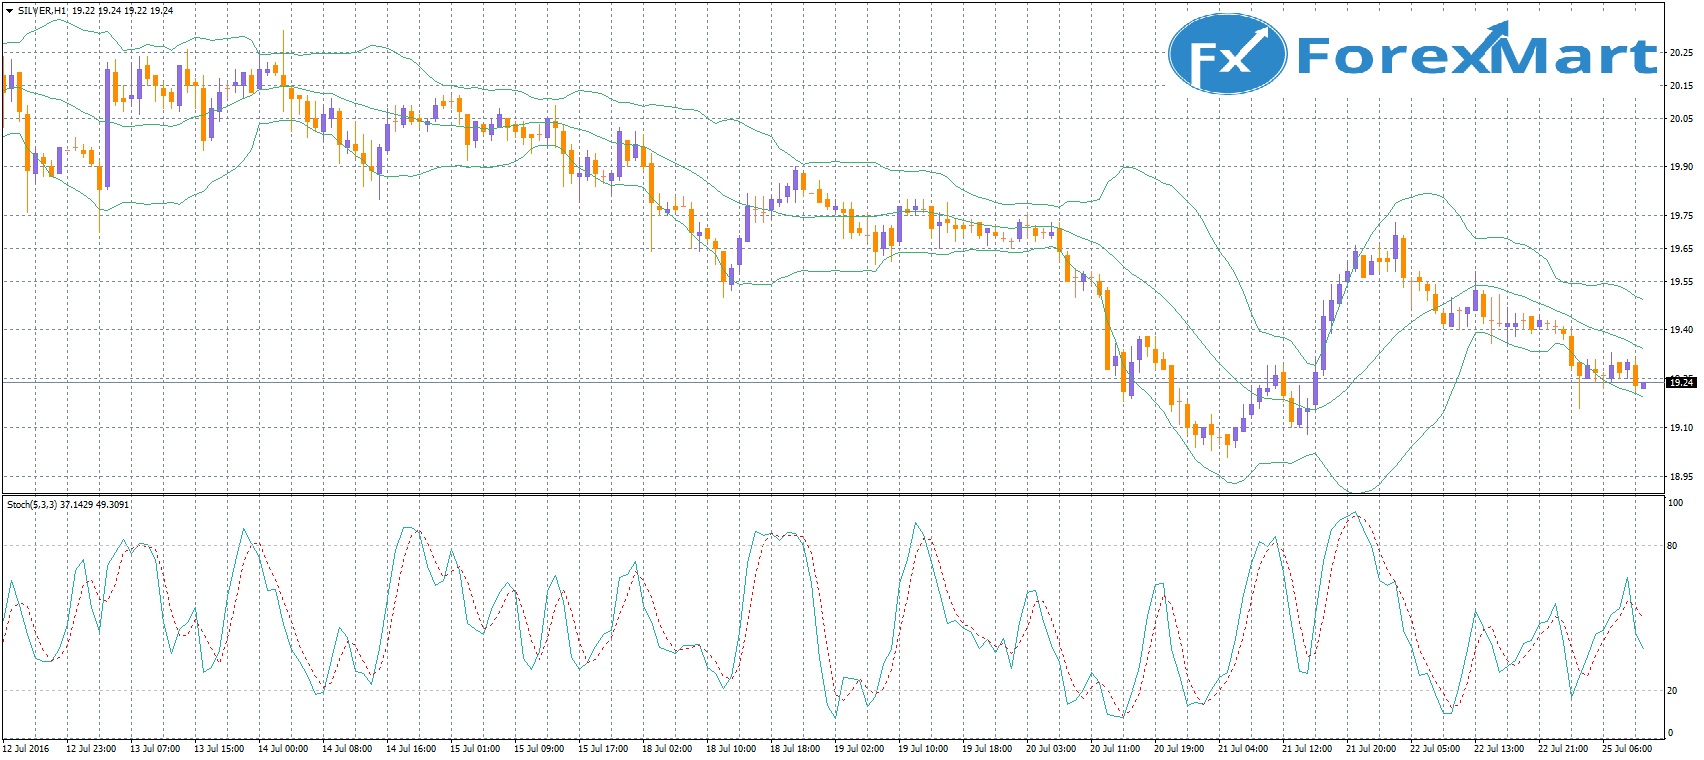Click the 18.95 price axis label
Screen dimensions: 1704x760
(1681, 477)
